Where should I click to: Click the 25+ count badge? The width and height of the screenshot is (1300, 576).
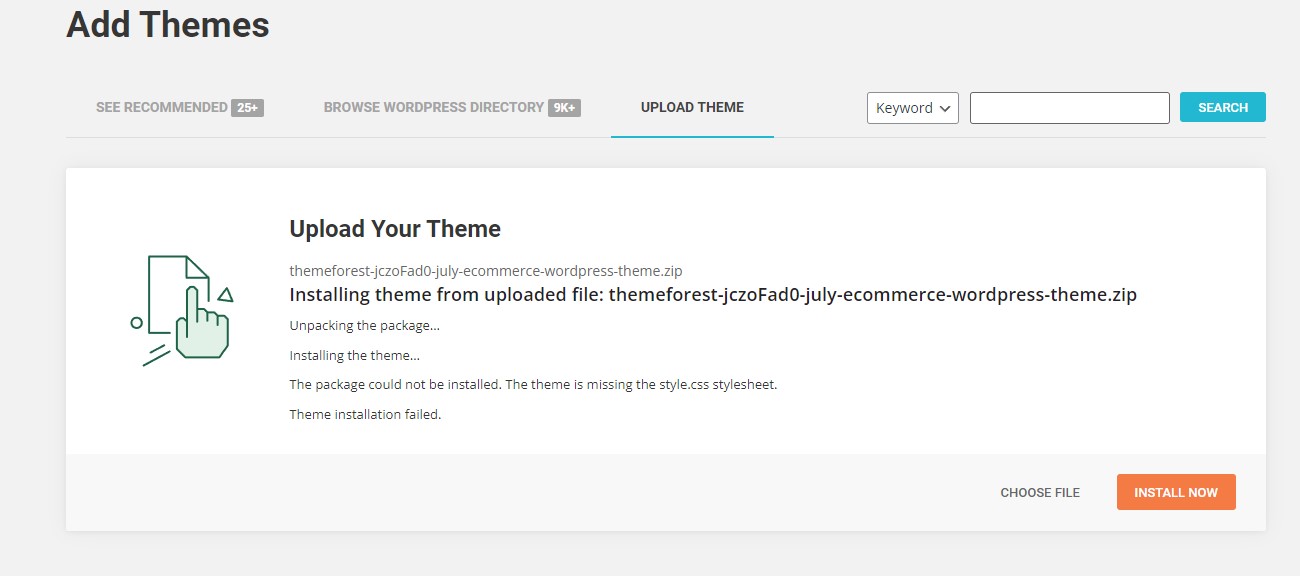(x=247, y=107)
